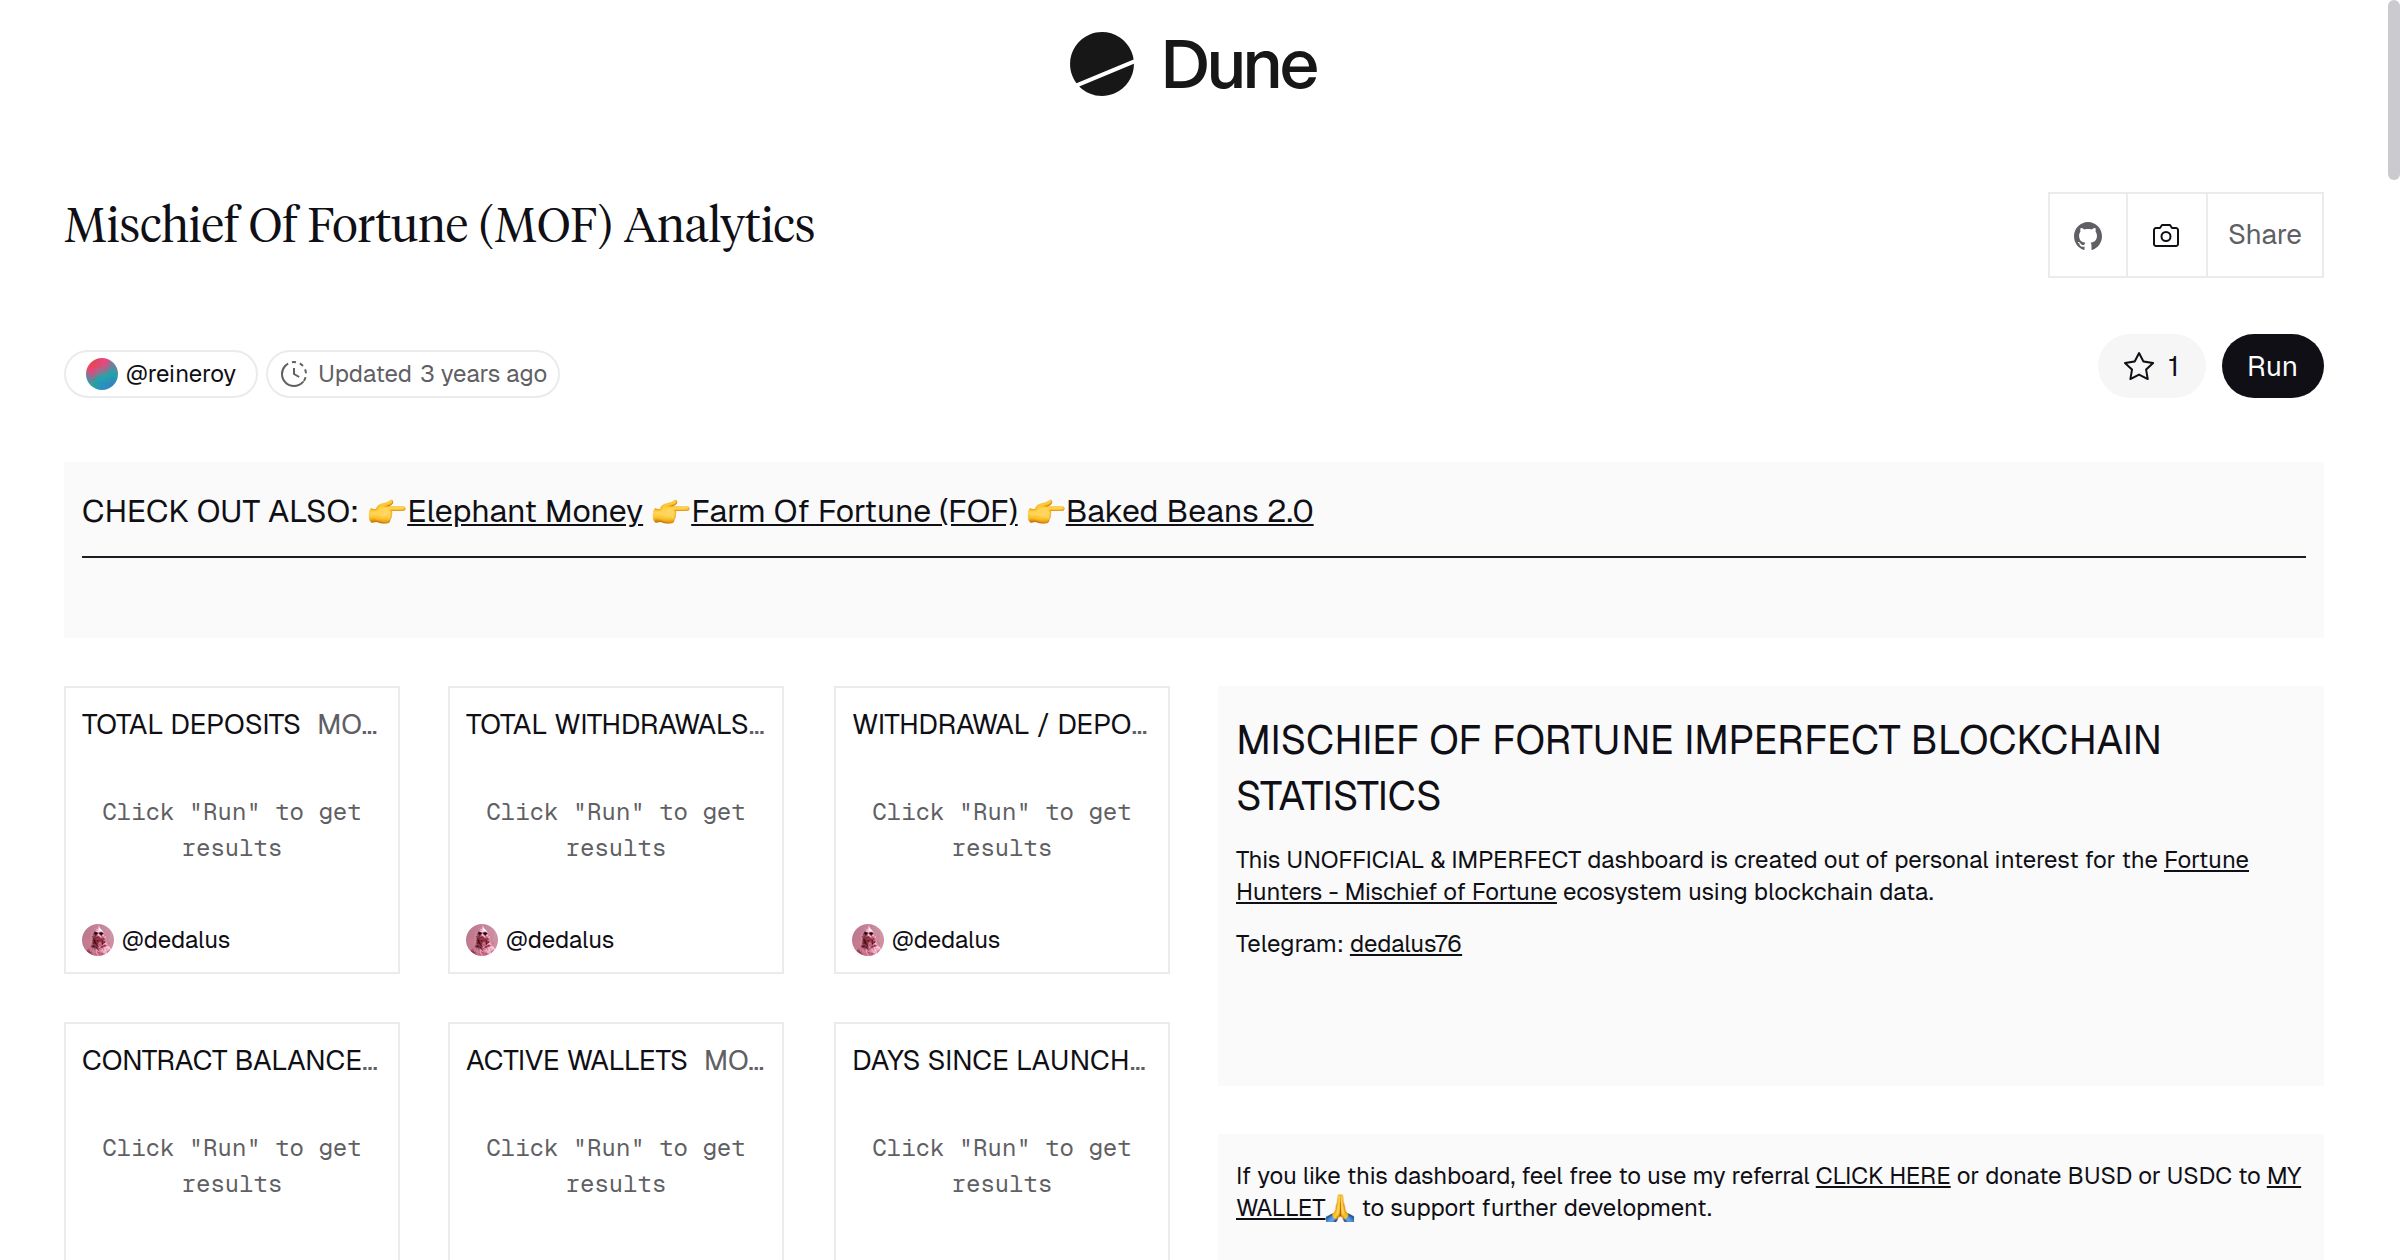Open the CLICK HERE referral link
The image size is (2400, 1260).
[x=1882, y=1176]
